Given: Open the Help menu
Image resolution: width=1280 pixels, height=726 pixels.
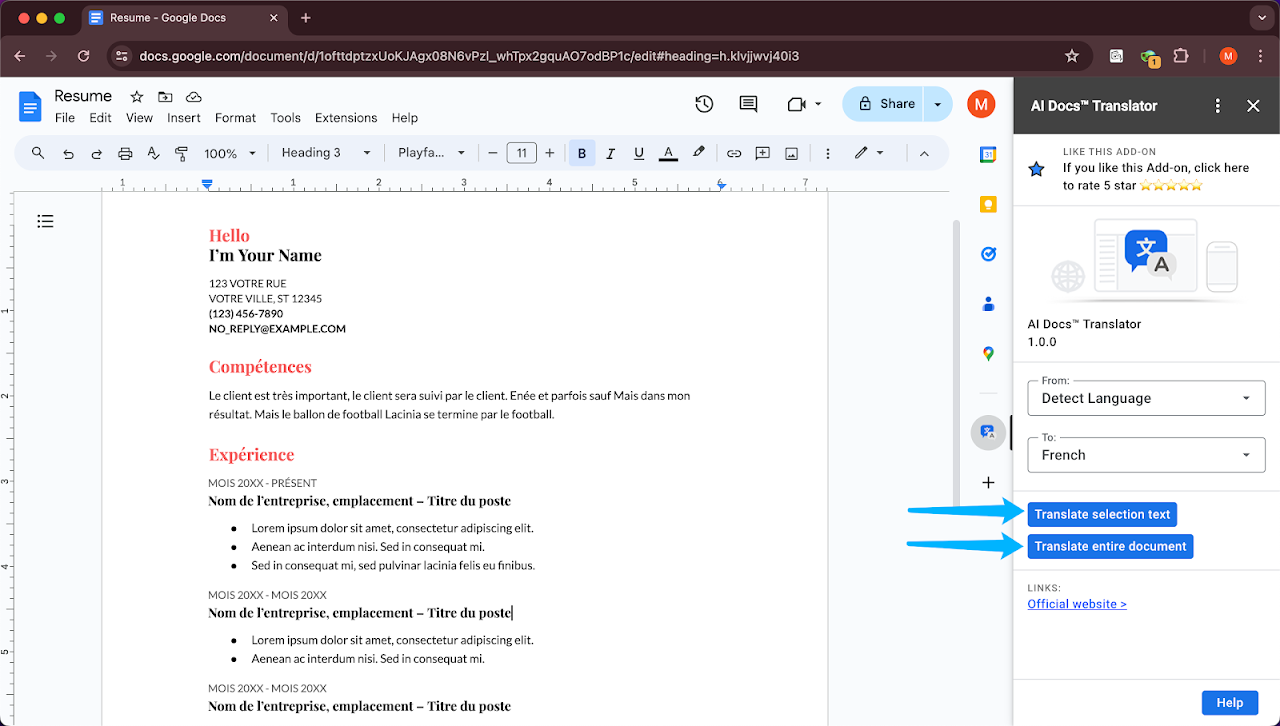Looking at the screenshot, I should [x=405, y=118].
